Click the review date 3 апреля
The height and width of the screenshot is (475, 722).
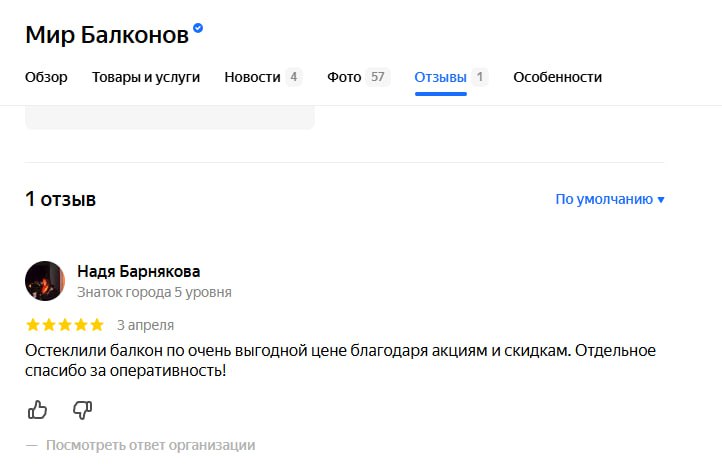146,325
